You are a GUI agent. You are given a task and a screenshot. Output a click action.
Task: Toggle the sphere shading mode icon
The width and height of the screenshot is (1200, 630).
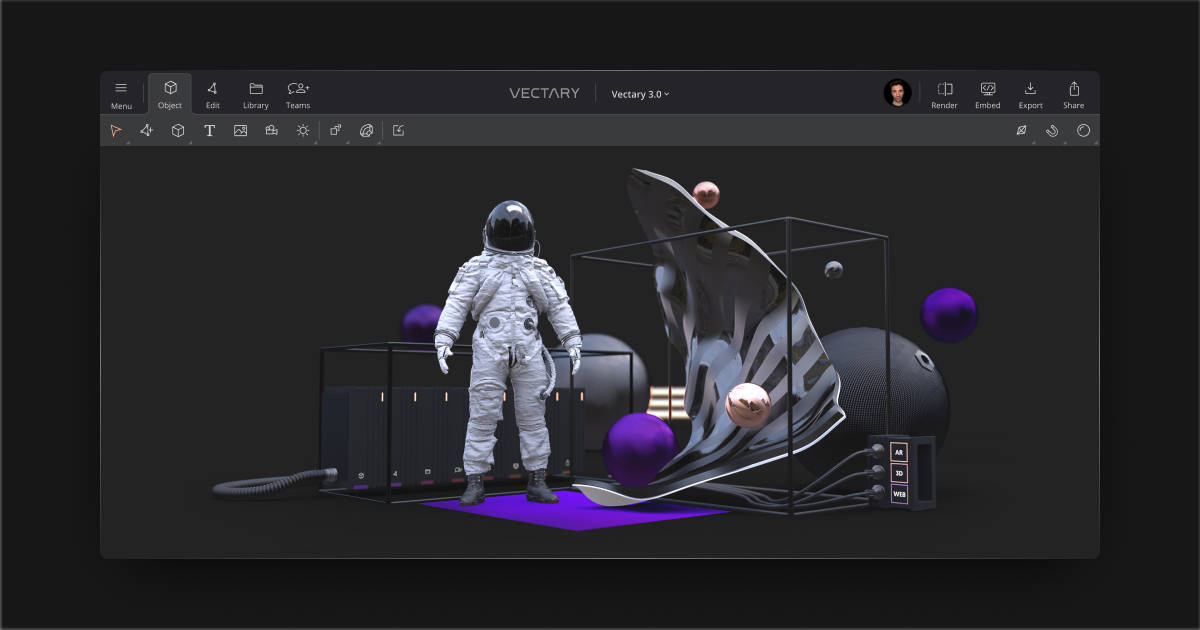tap(1083, 130)
